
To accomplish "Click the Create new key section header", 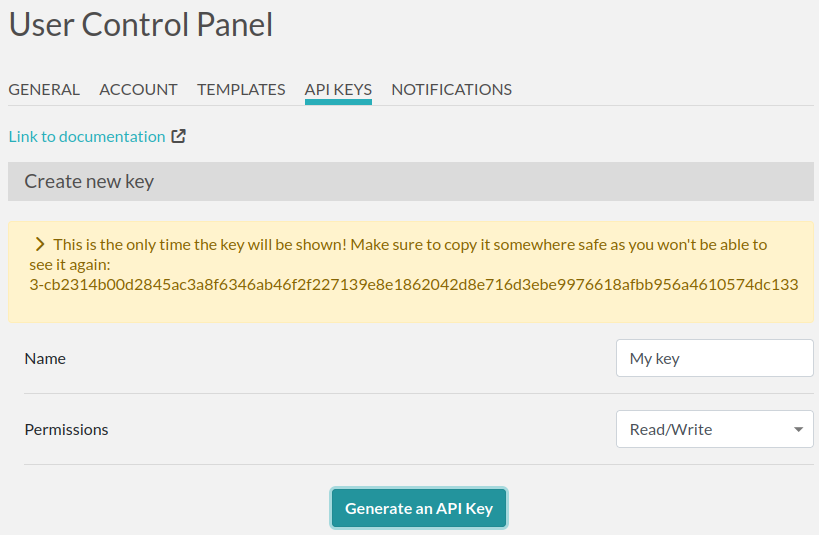I will (411, 181).
